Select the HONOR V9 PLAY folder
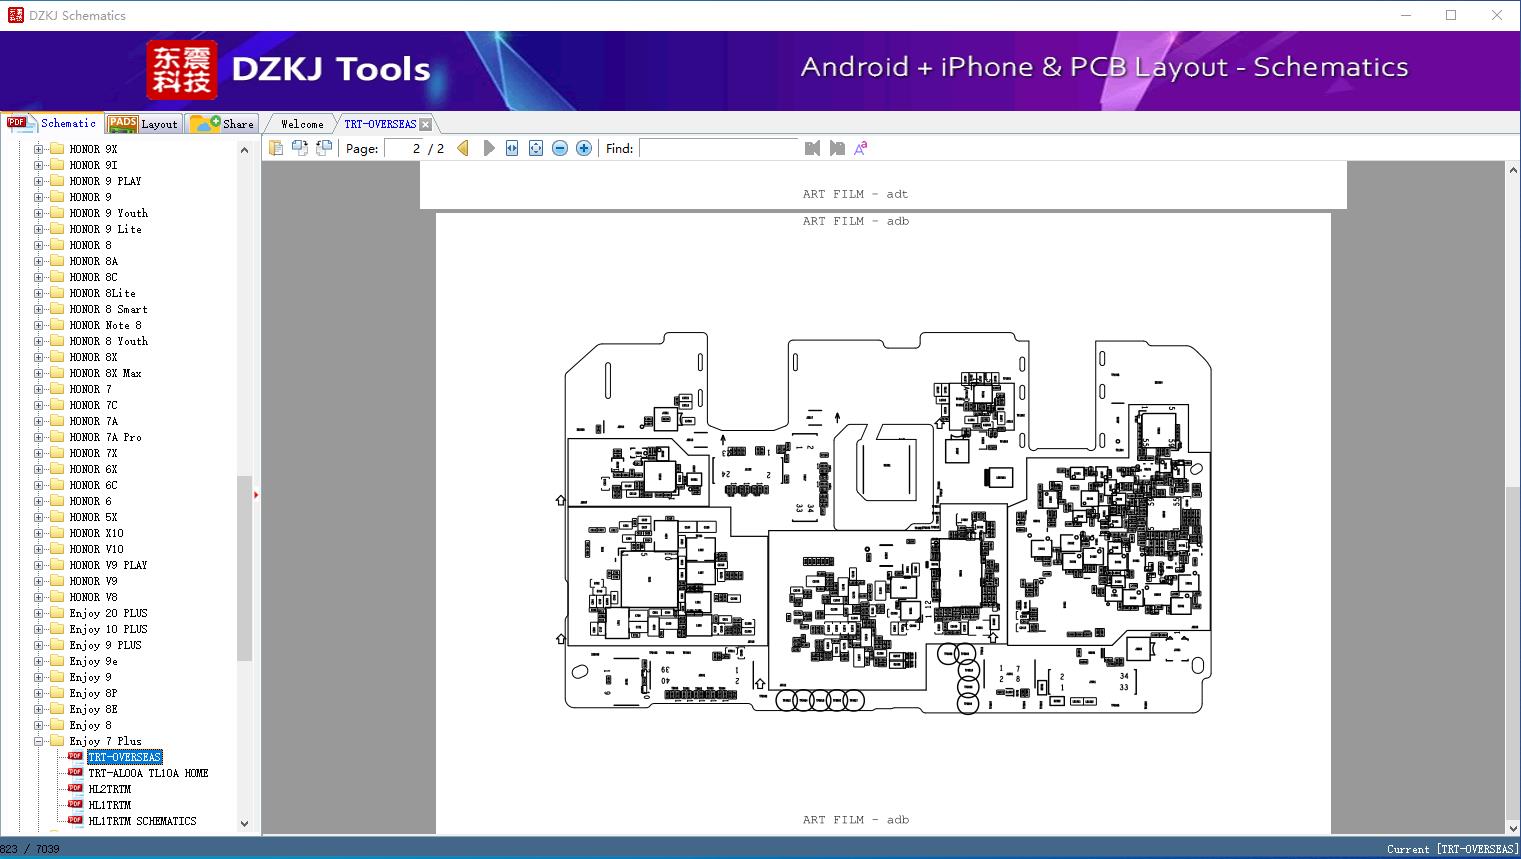1521x859 pixels. (108, 565)
